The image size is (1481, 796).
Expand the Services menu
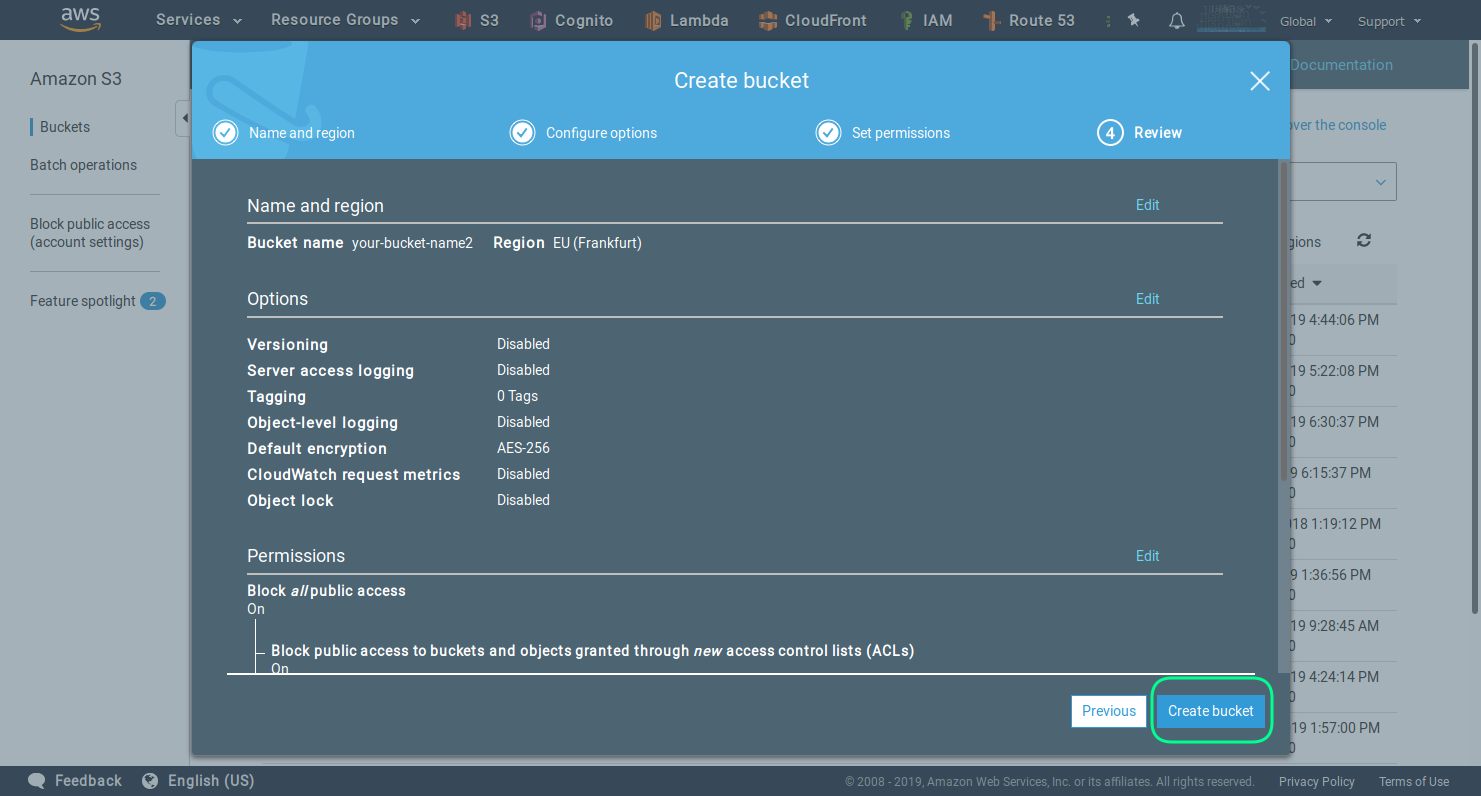pyautogui.click(x=198, y=20)
